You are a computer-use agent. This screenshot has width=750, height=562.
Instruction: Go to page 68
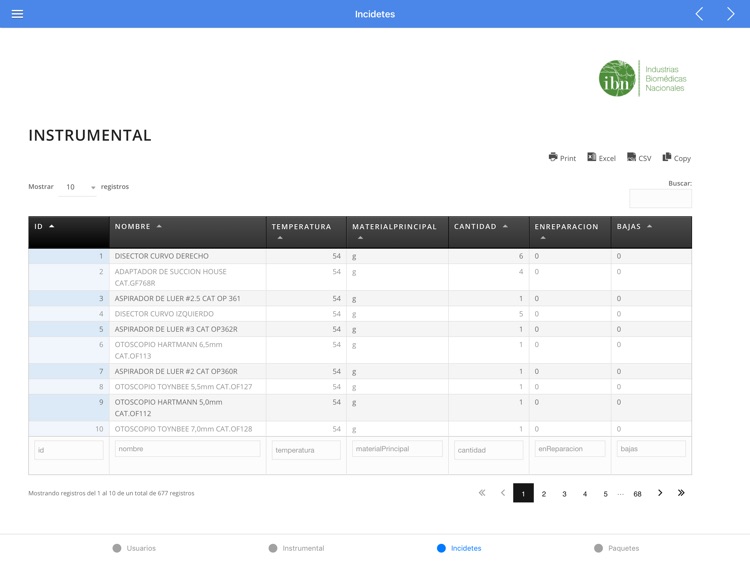(638, 494)
